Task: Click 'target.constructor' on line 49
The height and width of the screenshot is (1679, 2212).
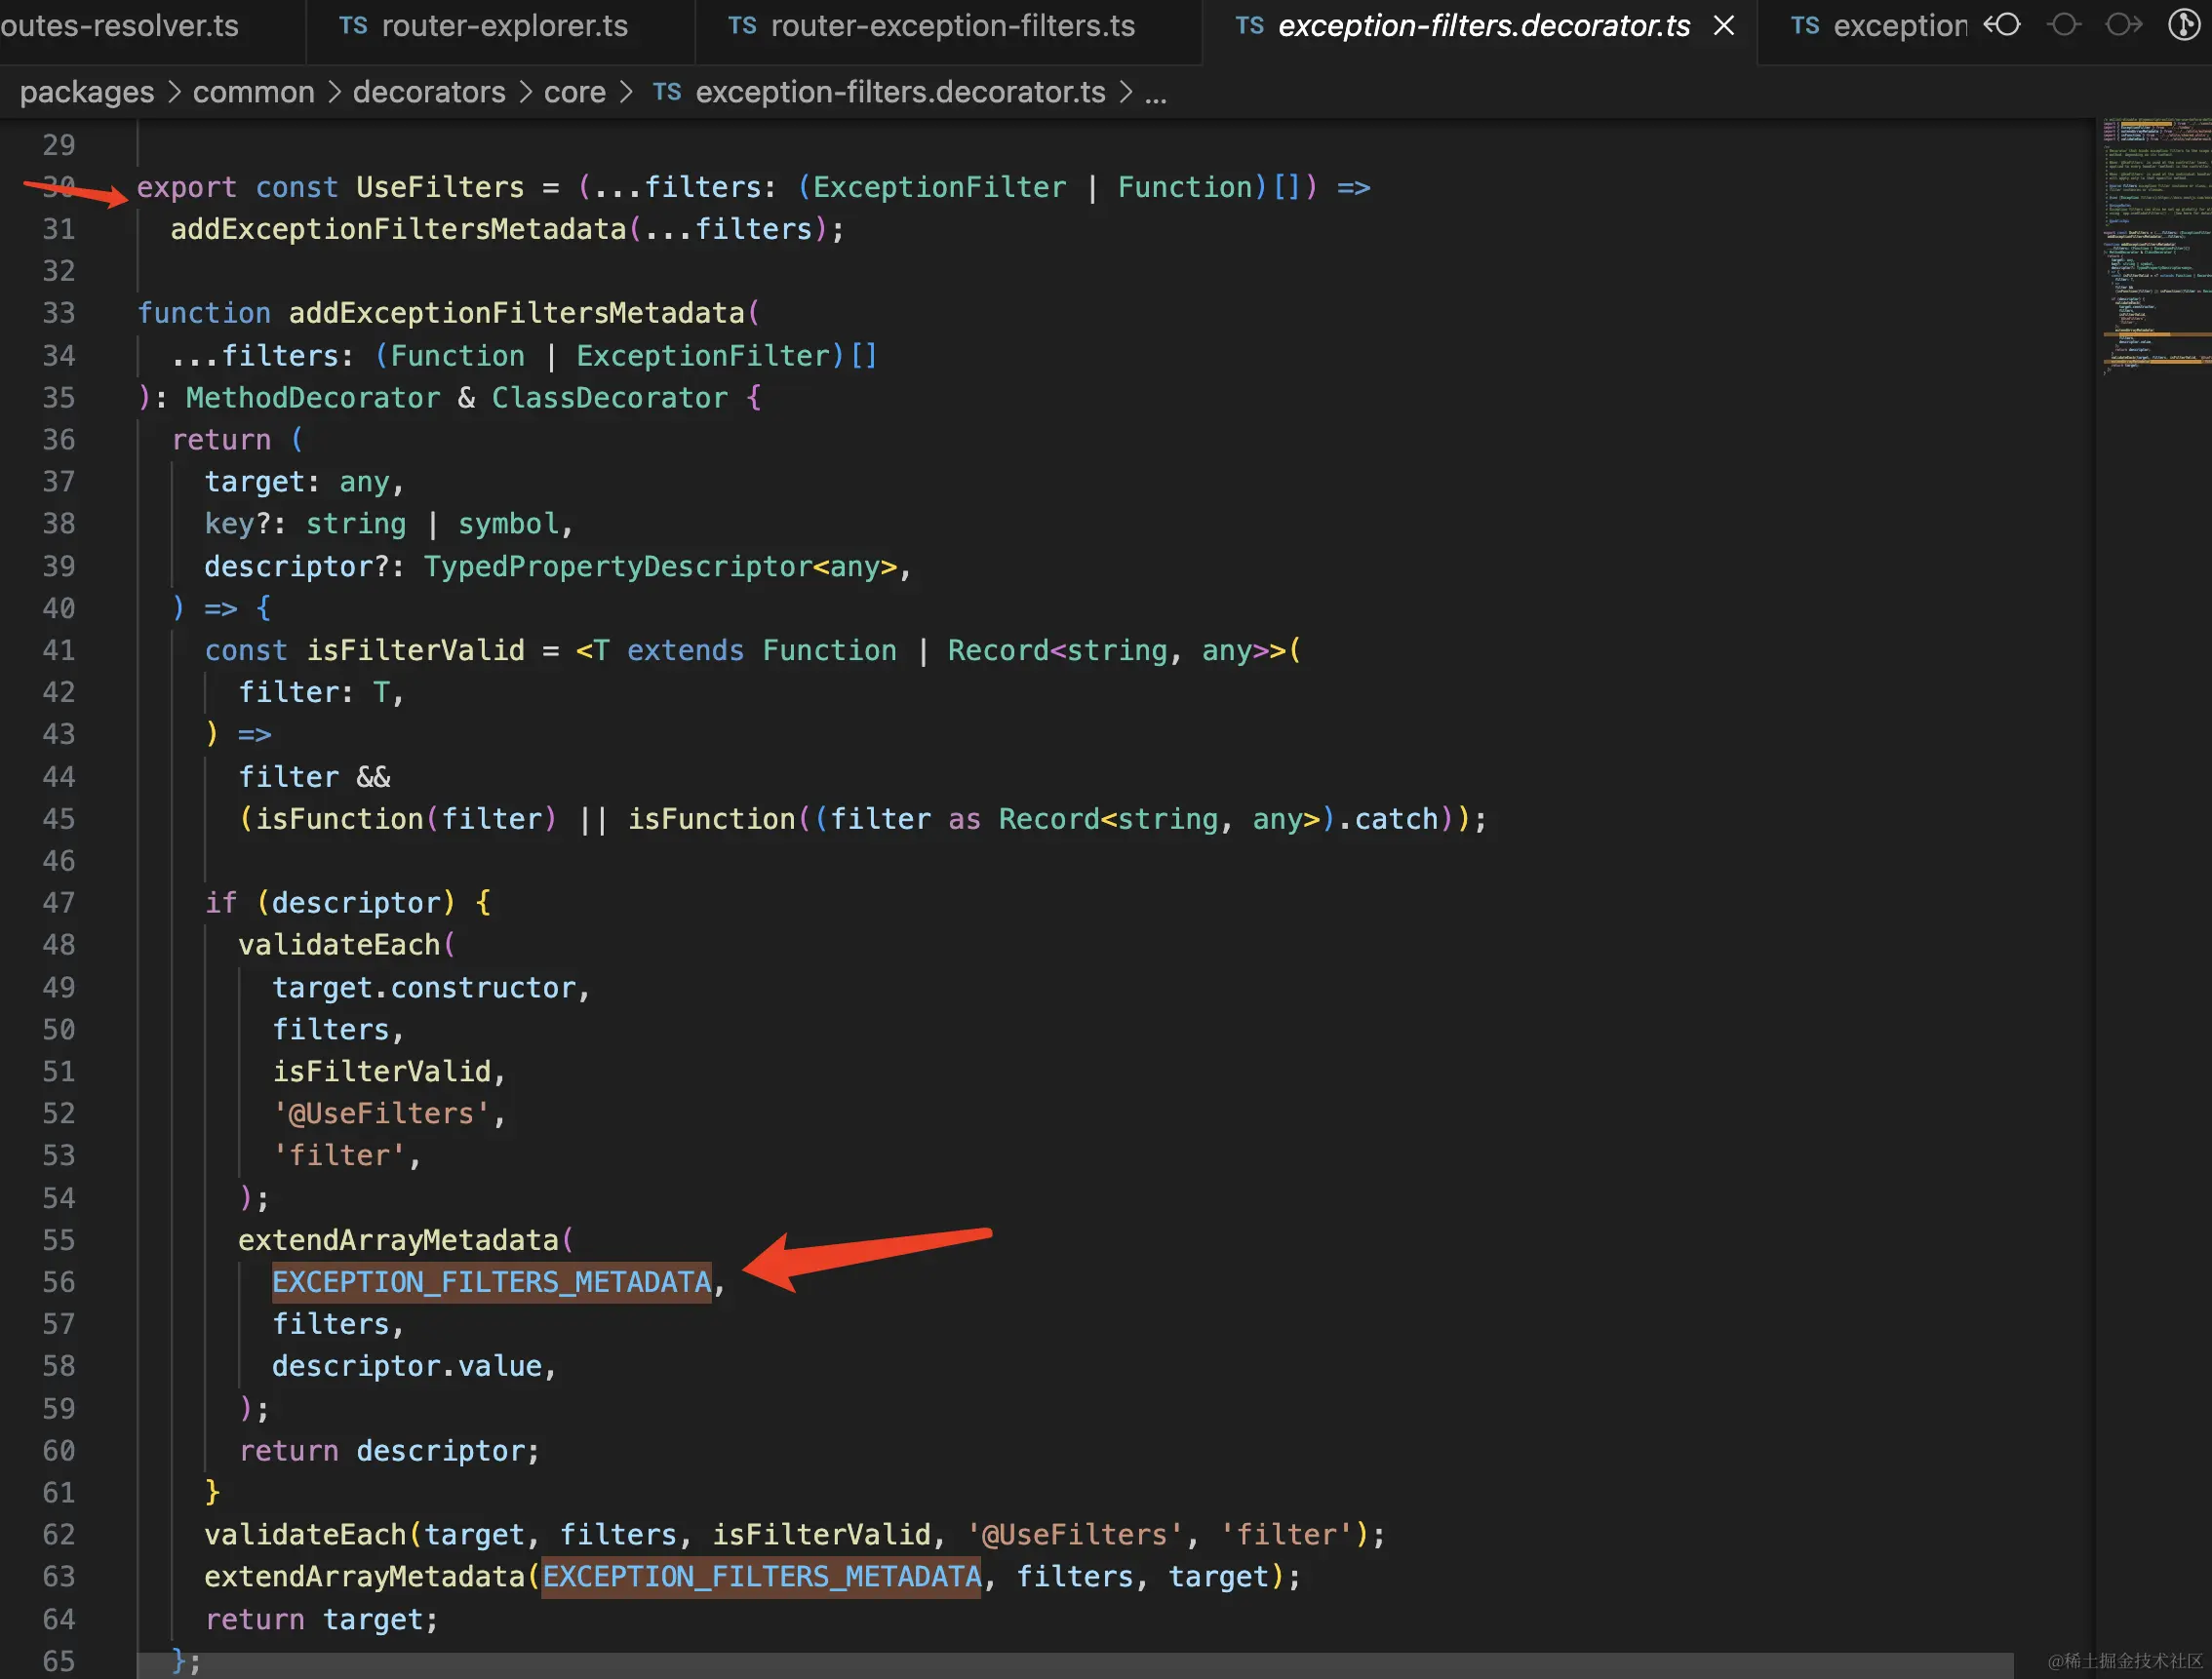Action: pos(424,988)
